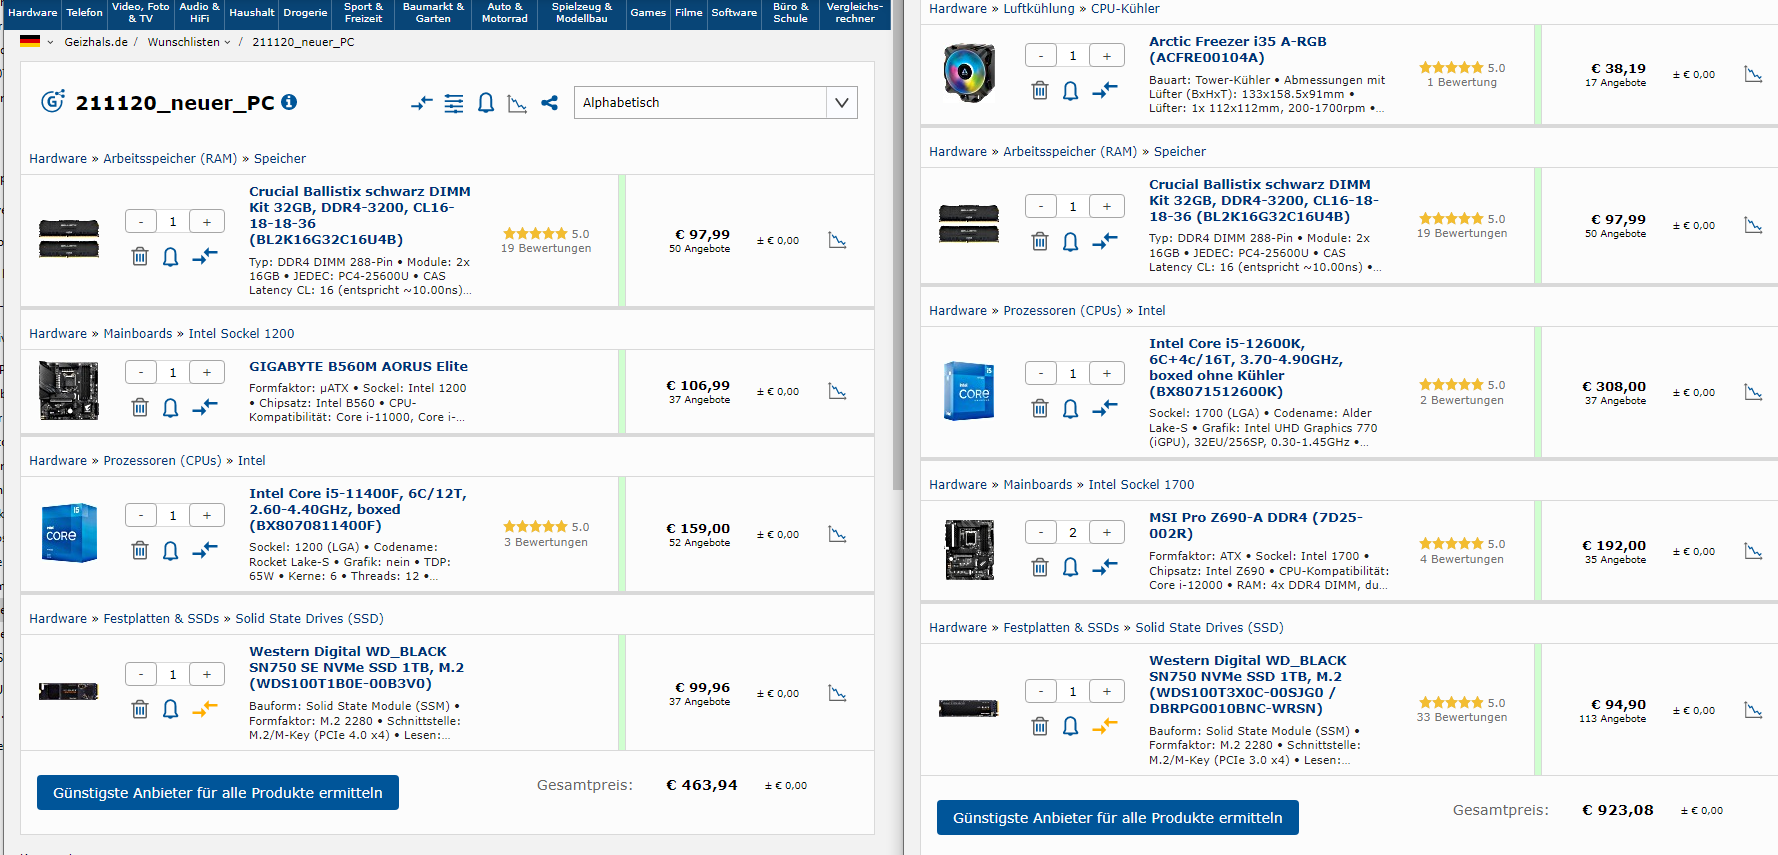Open GIGABYTE B560M AORUS Elite product link

click(x=358, y=367)
